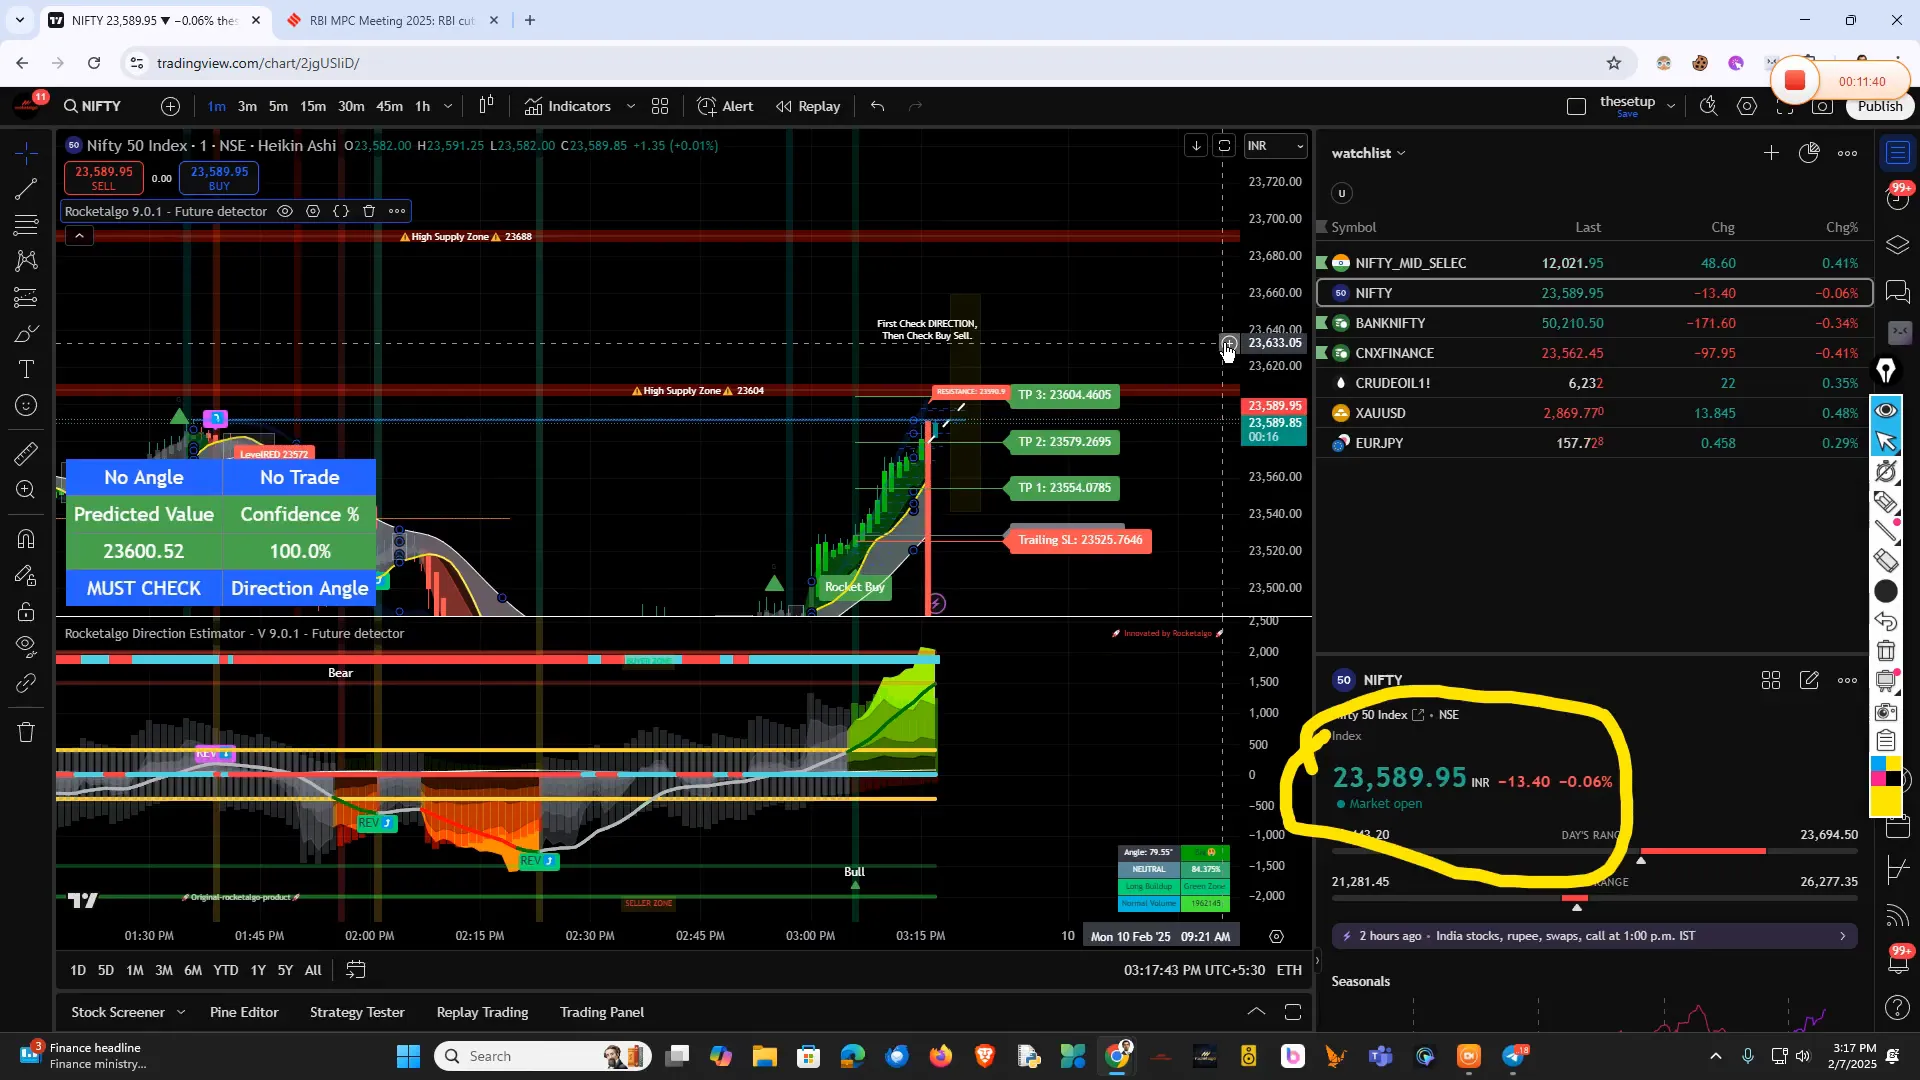Screen dimensions: 1920x1080
Task: Expand the timeframe interval dropdown arrow
Action: click(x=448, y=106)
